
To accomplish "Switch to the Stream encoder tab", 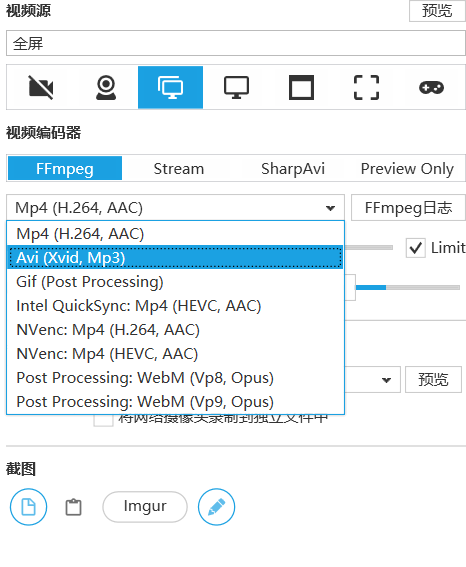I will [179, 169].
